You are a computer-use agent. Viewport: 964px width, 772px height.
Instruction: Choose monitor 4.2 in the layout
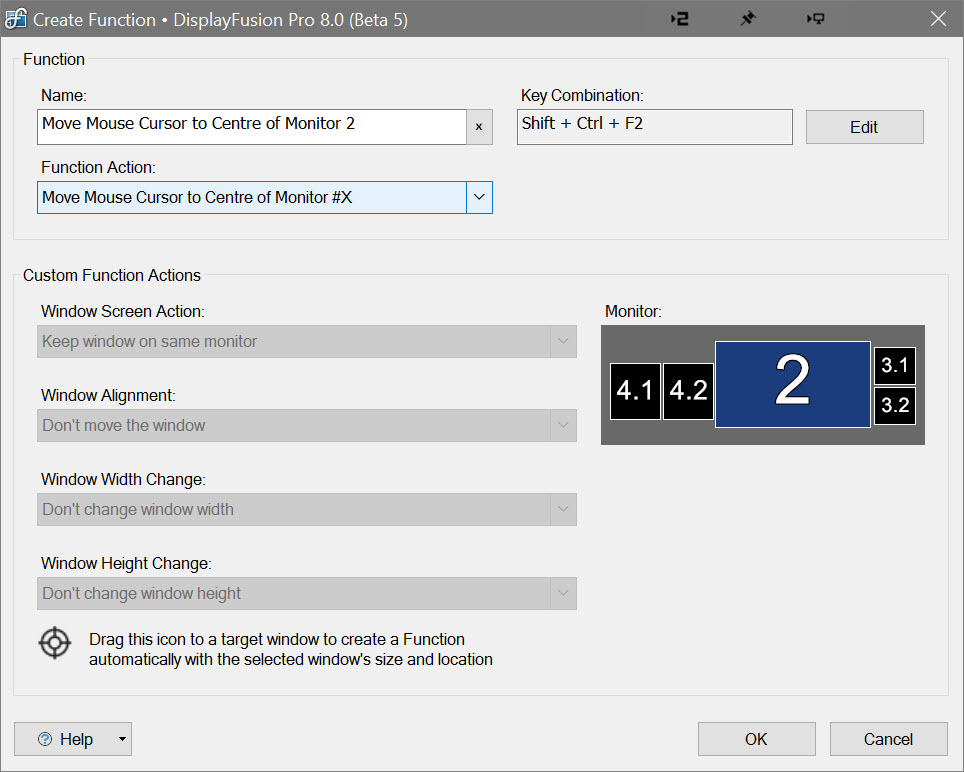point(688,391)
